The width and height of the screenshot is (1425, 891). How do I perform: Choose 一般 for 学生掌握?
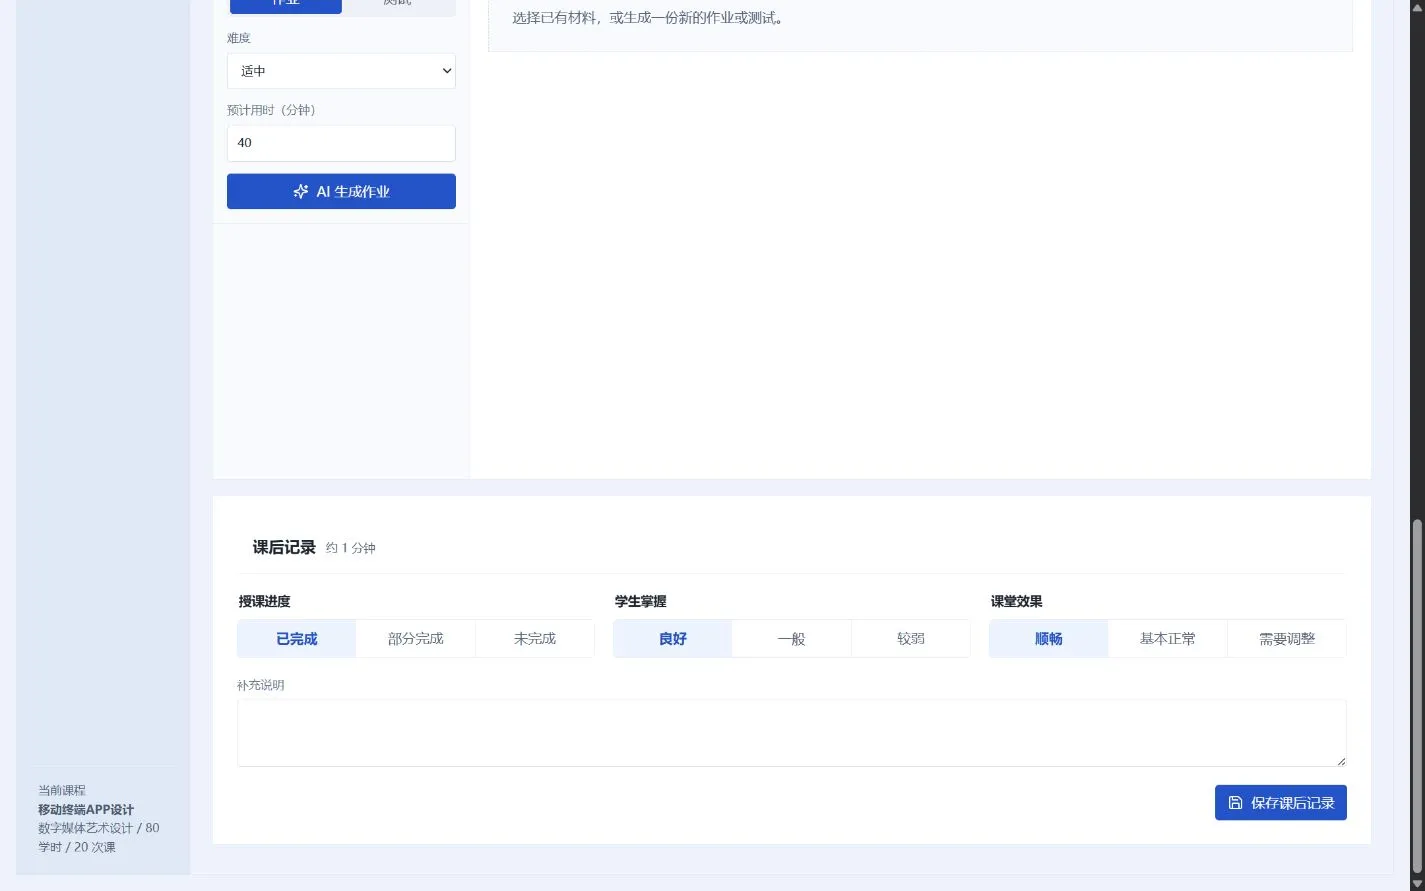coord(791,639)
